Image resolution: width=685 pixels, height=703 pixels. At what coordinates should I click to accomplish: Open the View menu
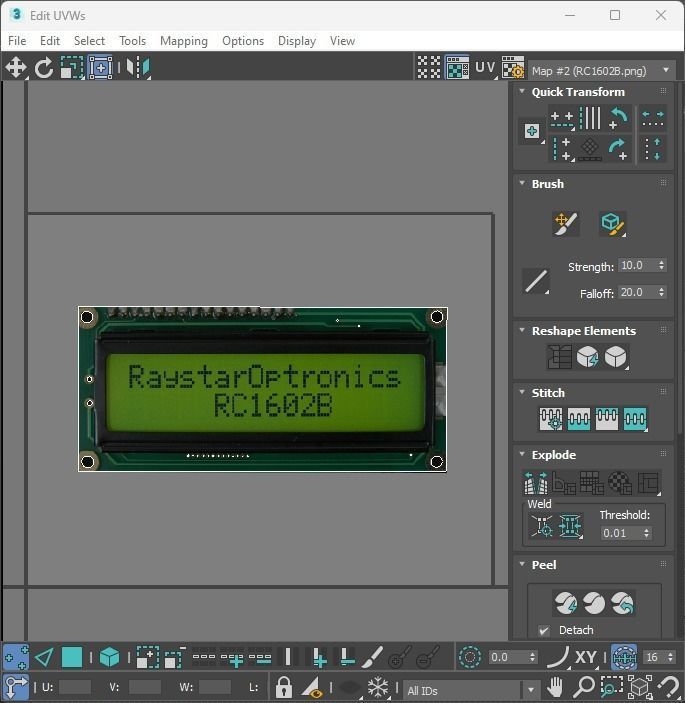(342, 41)
